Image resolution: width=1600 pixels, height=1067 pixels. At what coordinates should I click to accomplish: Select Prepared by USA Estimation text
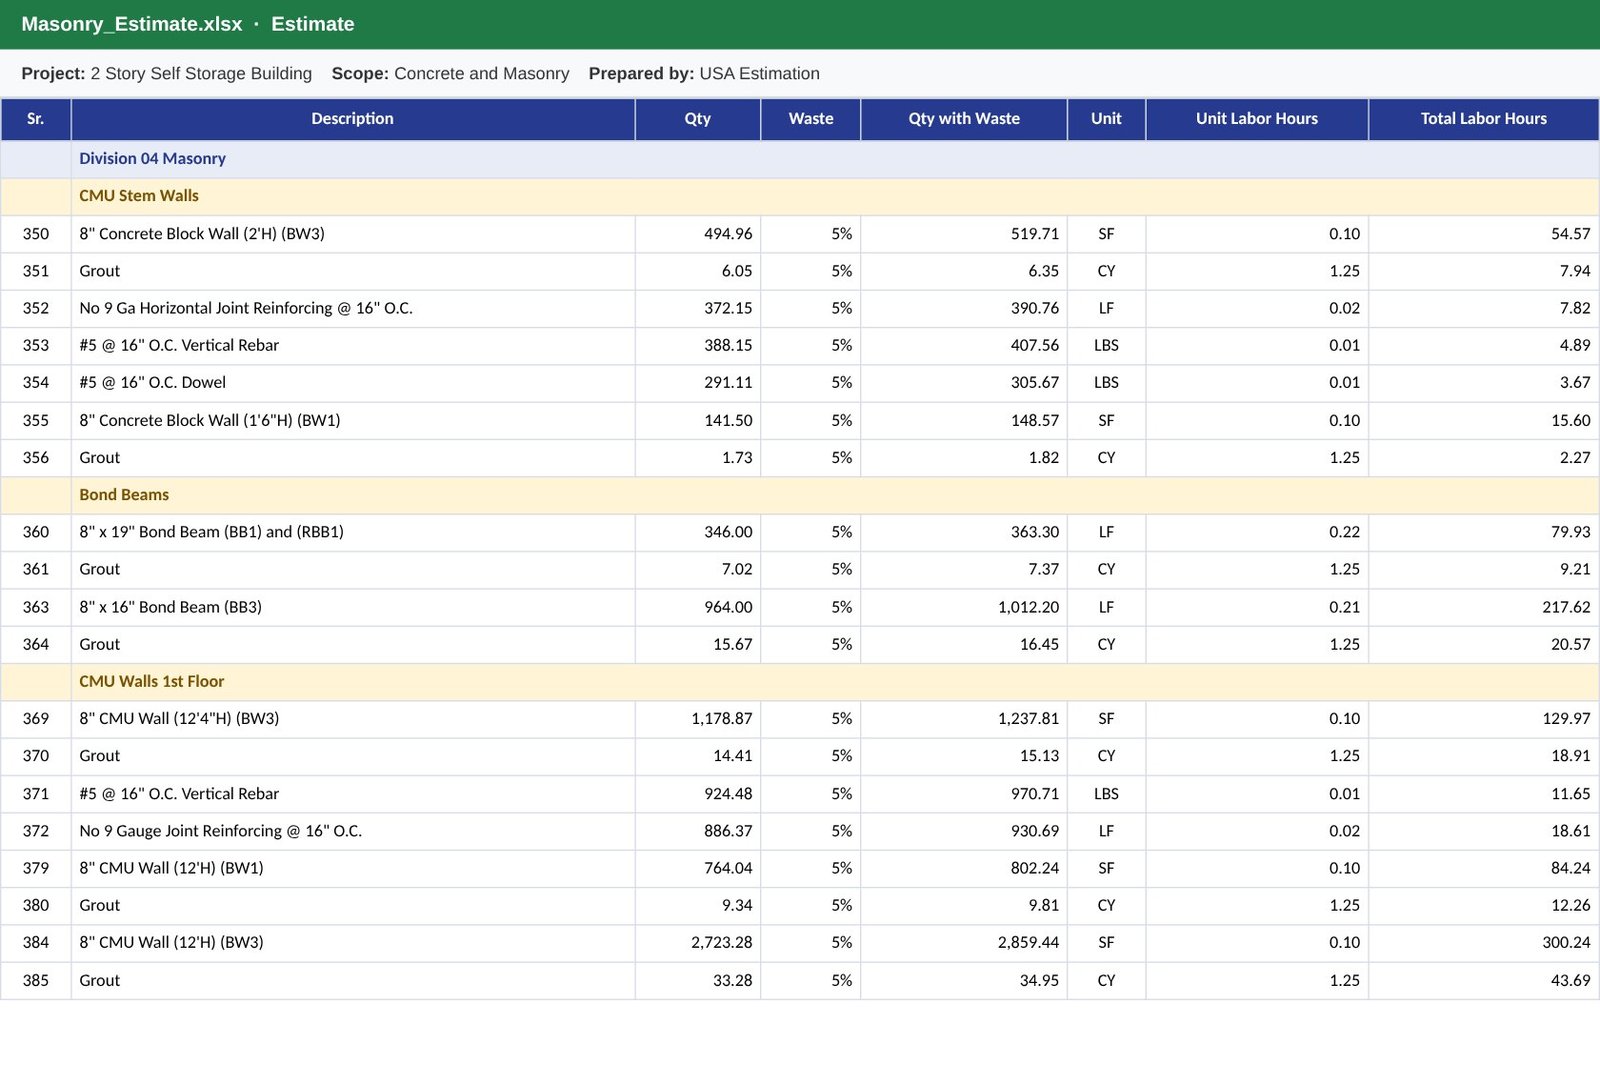click(704, 74)
